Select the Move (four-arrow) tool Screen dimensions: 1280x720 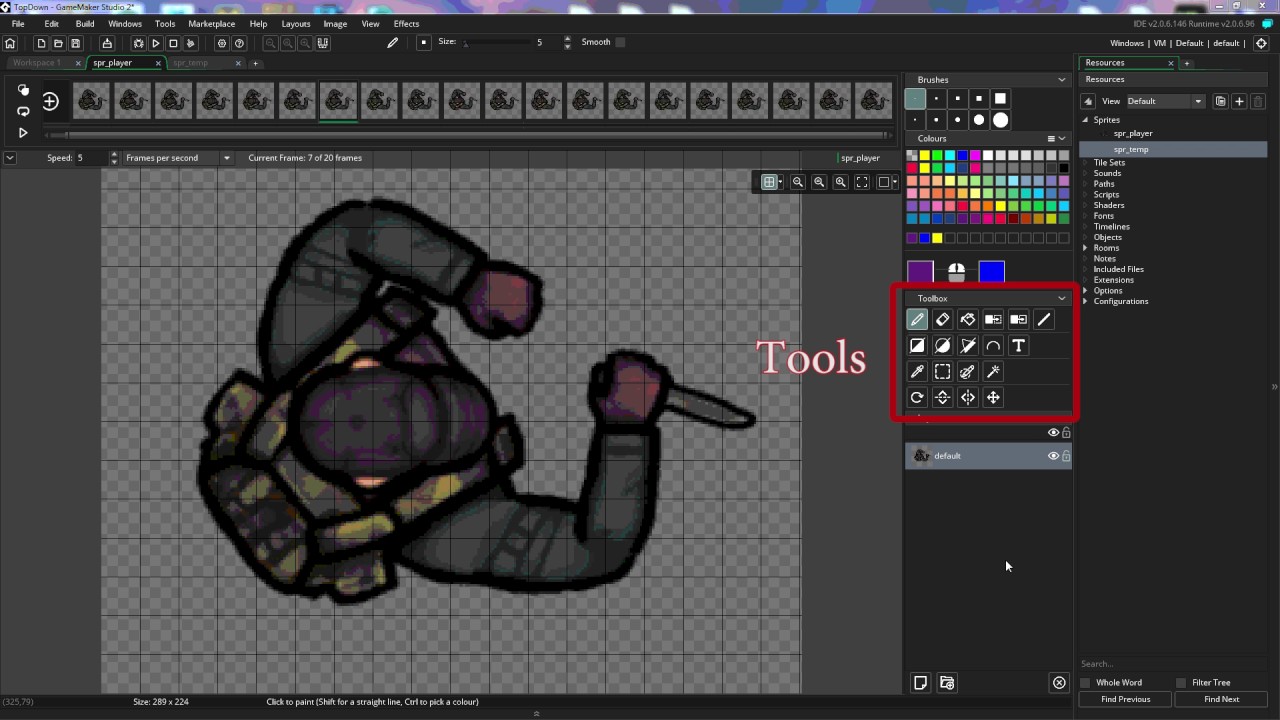point(993,398)
